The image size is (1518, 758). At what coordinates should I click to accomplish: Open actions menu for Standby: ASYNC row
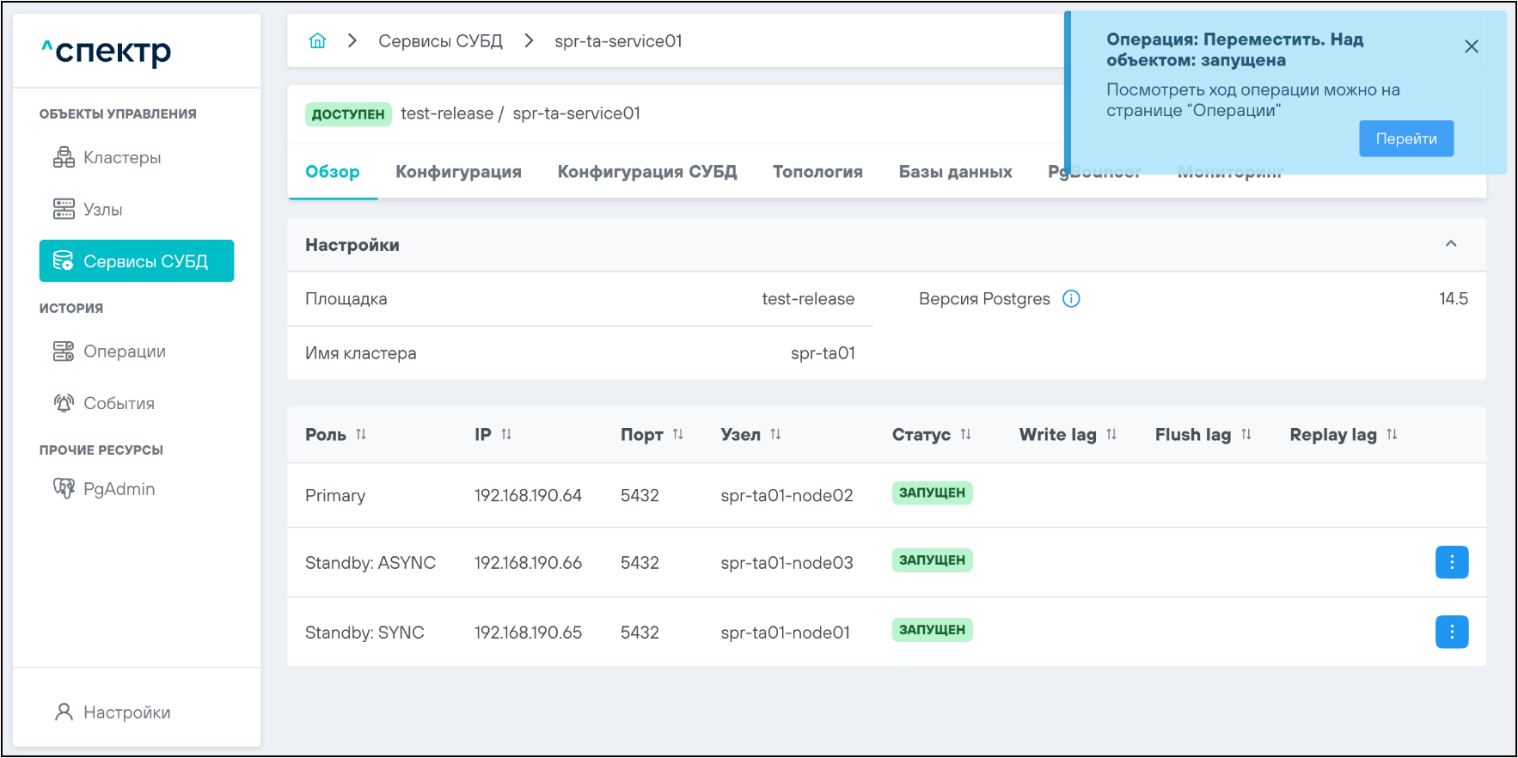click(1451, 563)
